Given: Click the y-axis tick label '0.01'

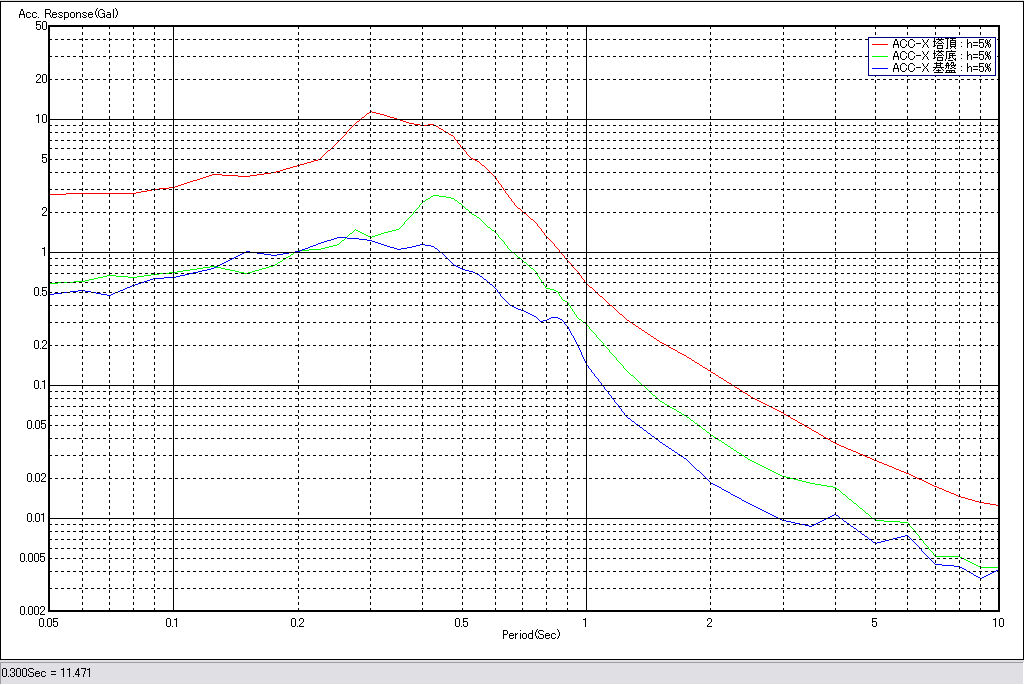Looking at the screenshot, I should pyautogui.click(x=37, y=518).
